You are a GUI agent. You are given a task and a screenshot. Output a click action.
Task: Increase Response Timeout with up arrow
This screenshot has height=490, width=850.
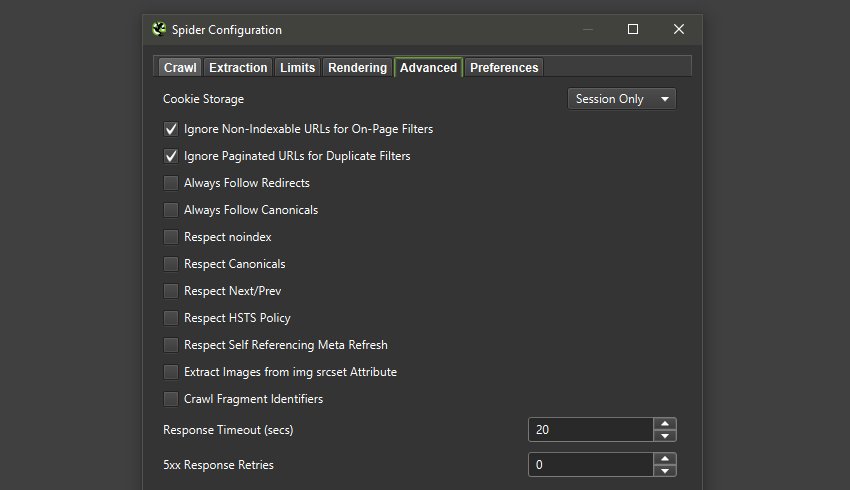click(x=666, y=424)
